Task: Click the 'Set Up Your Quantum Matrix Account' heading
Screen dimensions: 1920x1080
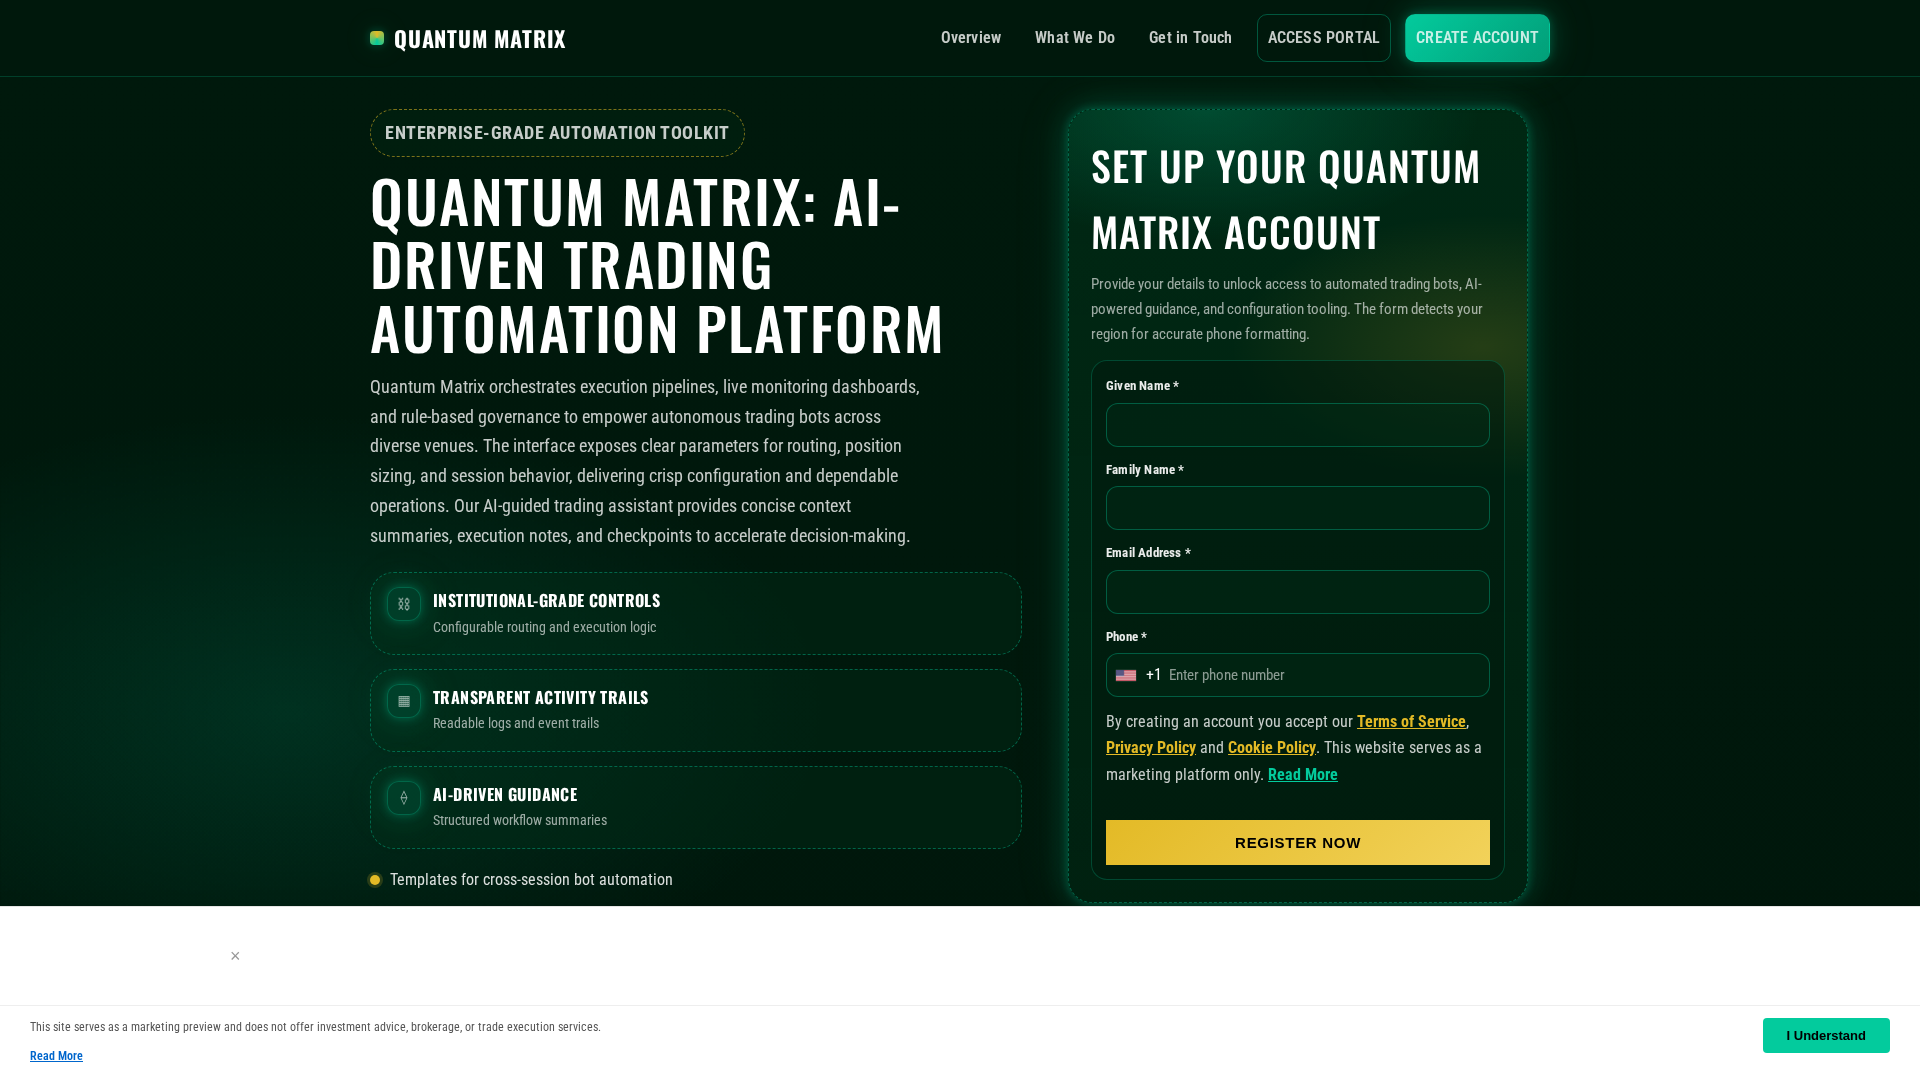Action: pyautogui.click(x=1285, y=198)
